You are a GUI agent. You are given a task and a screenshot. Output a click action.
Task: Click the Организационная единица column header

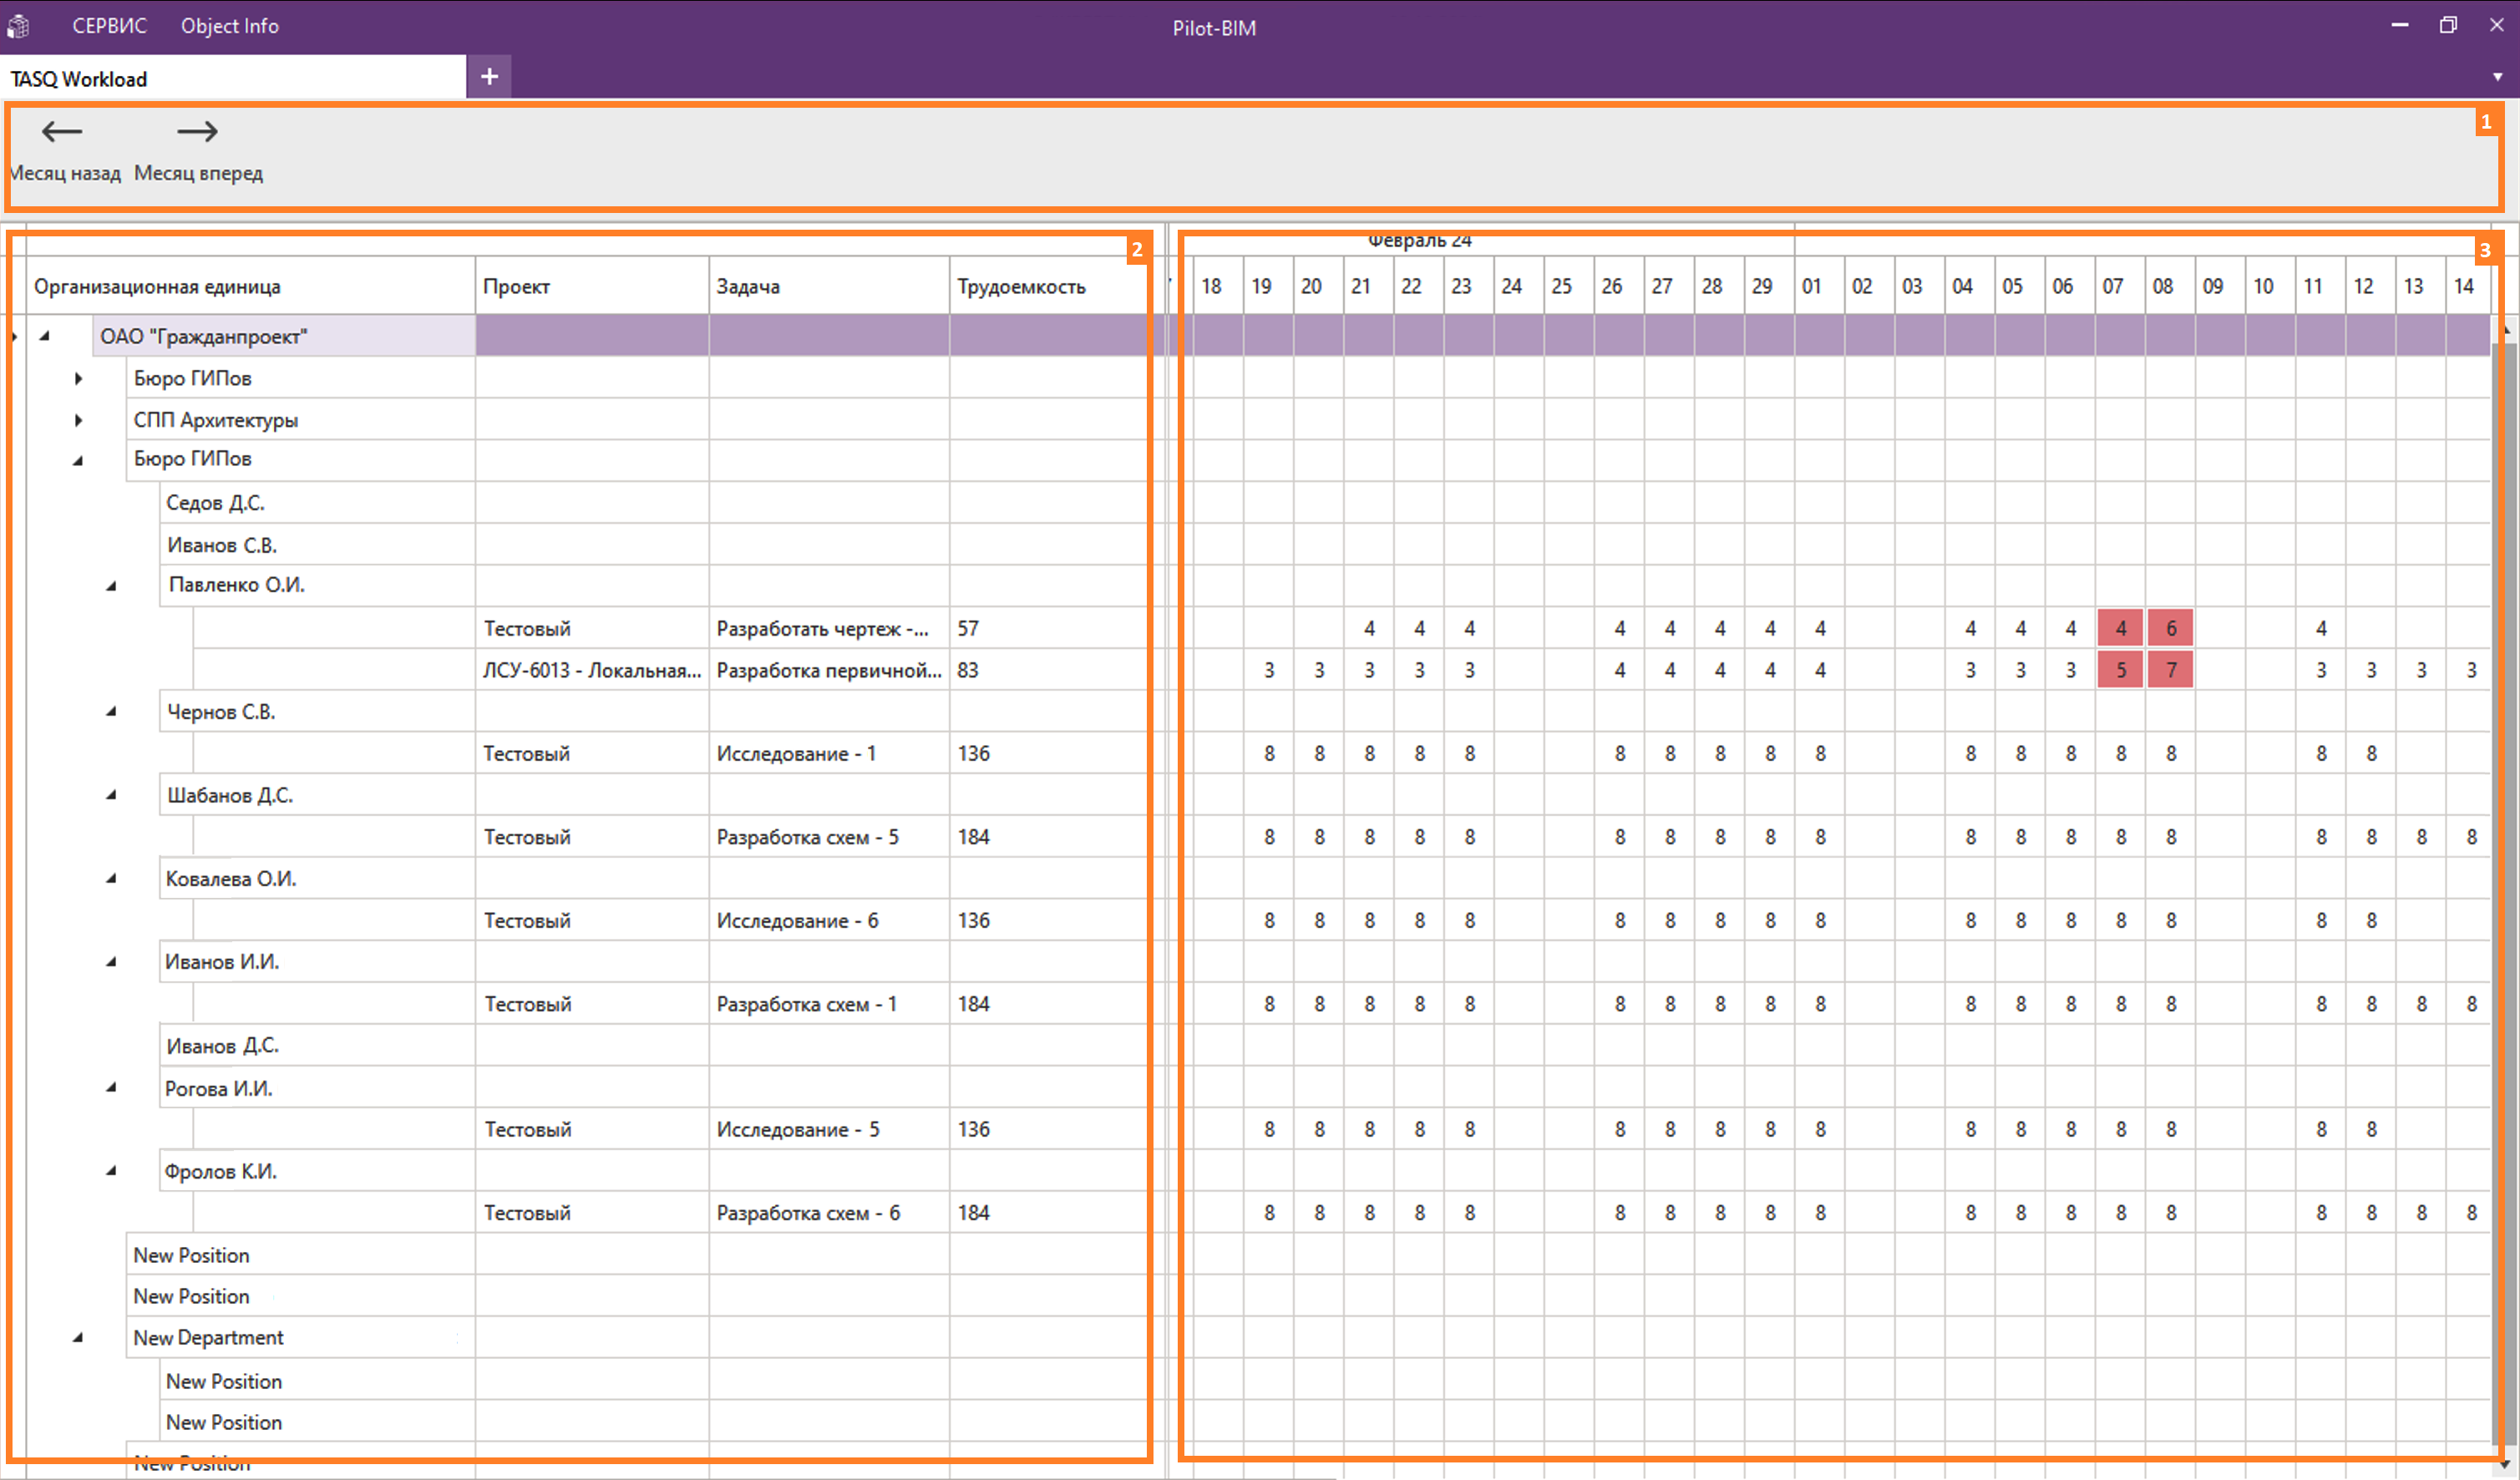157,287
